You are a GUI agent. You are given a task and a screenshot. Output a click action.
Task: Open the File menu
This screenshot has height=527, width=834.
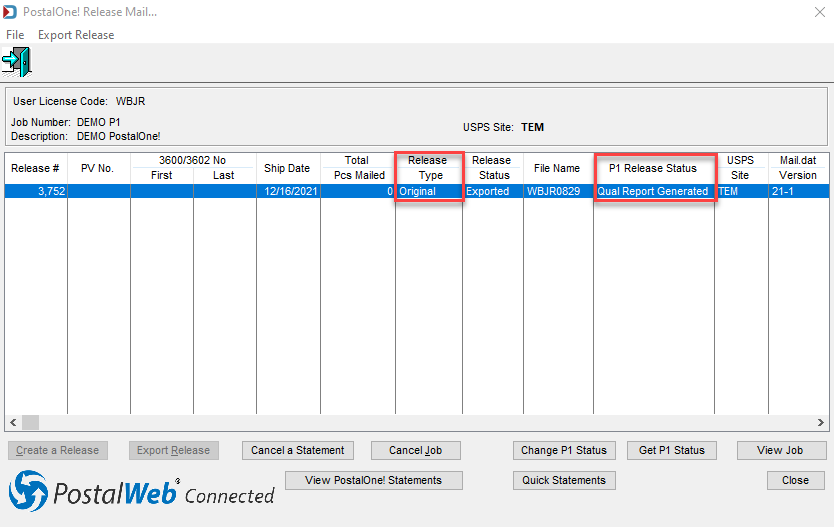pyautogui.click(x=15, y=35)
